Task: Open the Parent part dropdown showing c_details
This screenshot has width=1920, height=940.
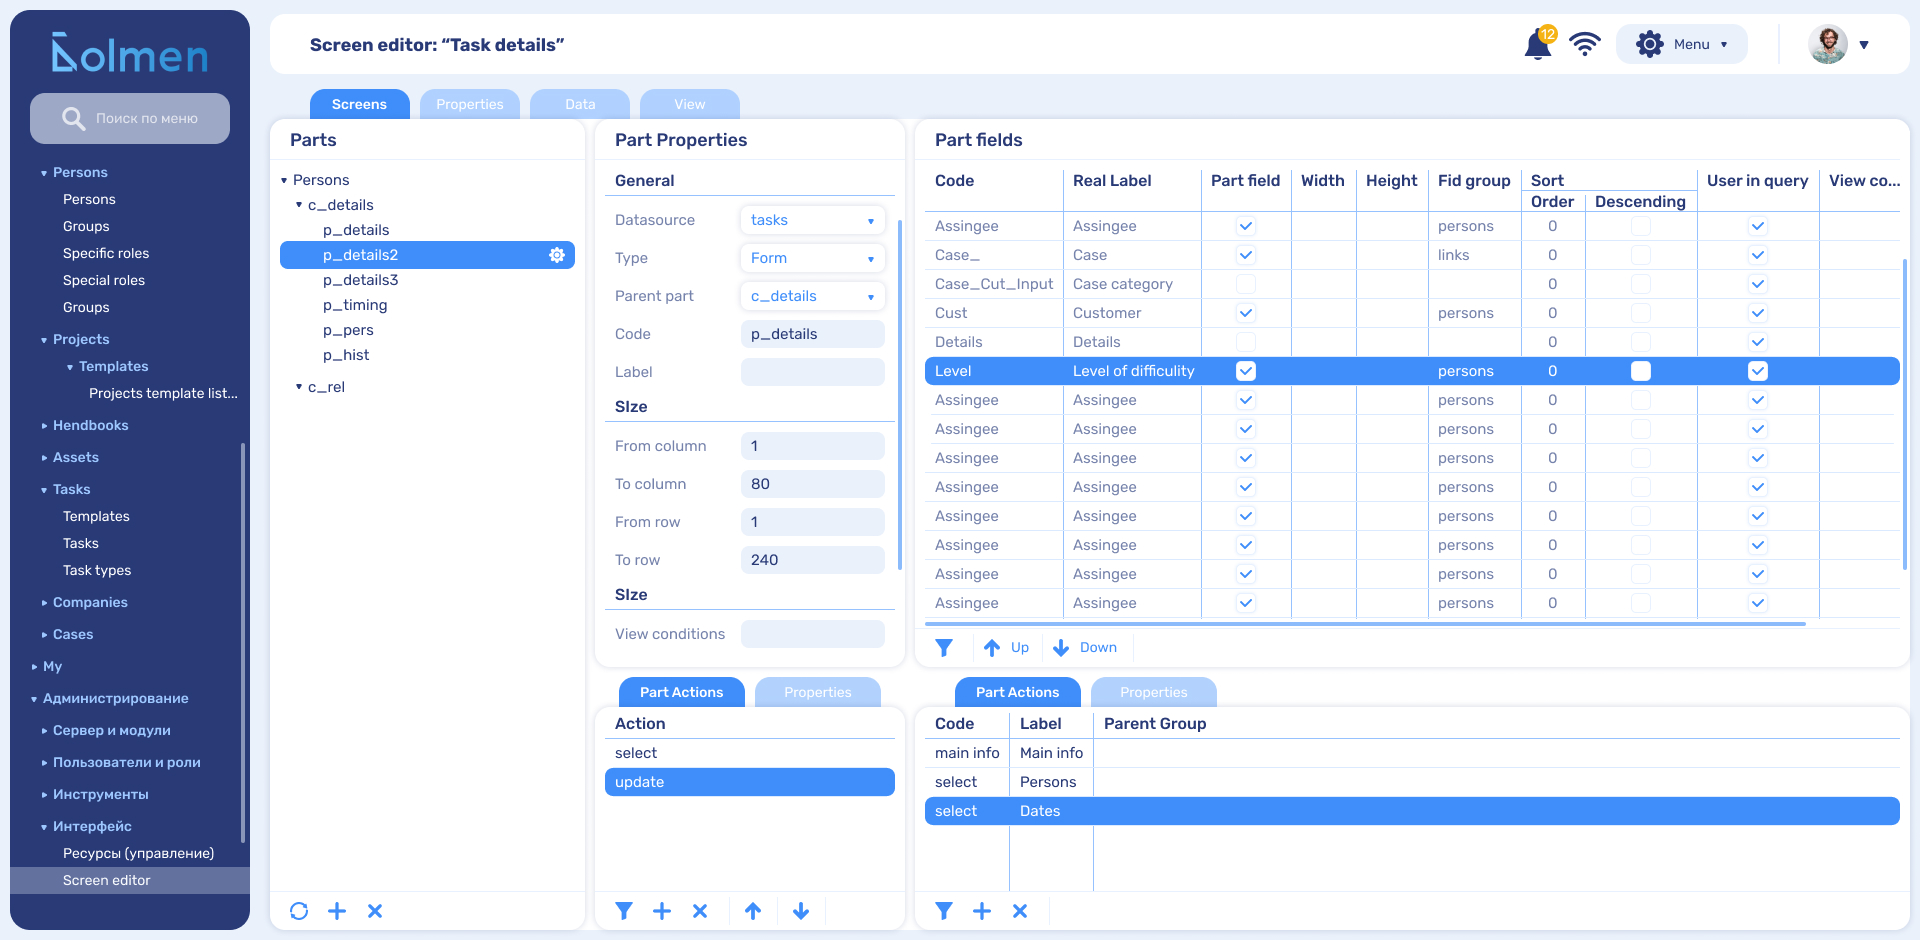Action: click(x=812, y=296)
